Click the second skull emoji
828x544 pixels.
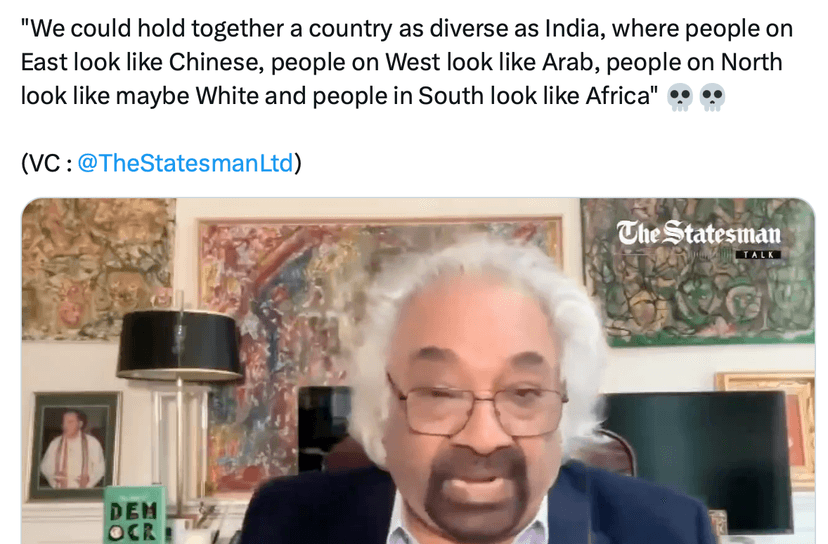(712, 97)
